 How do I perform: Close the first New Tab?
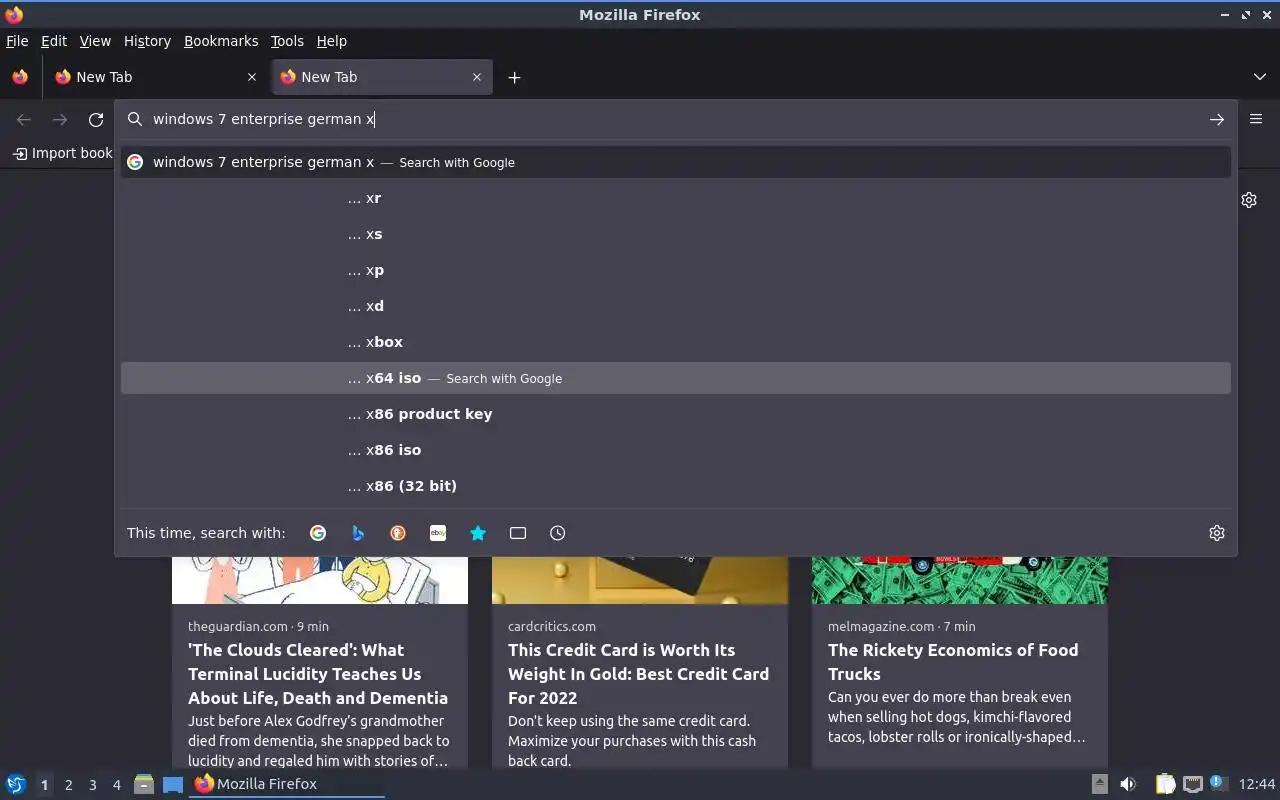click(x=252, y=77)
